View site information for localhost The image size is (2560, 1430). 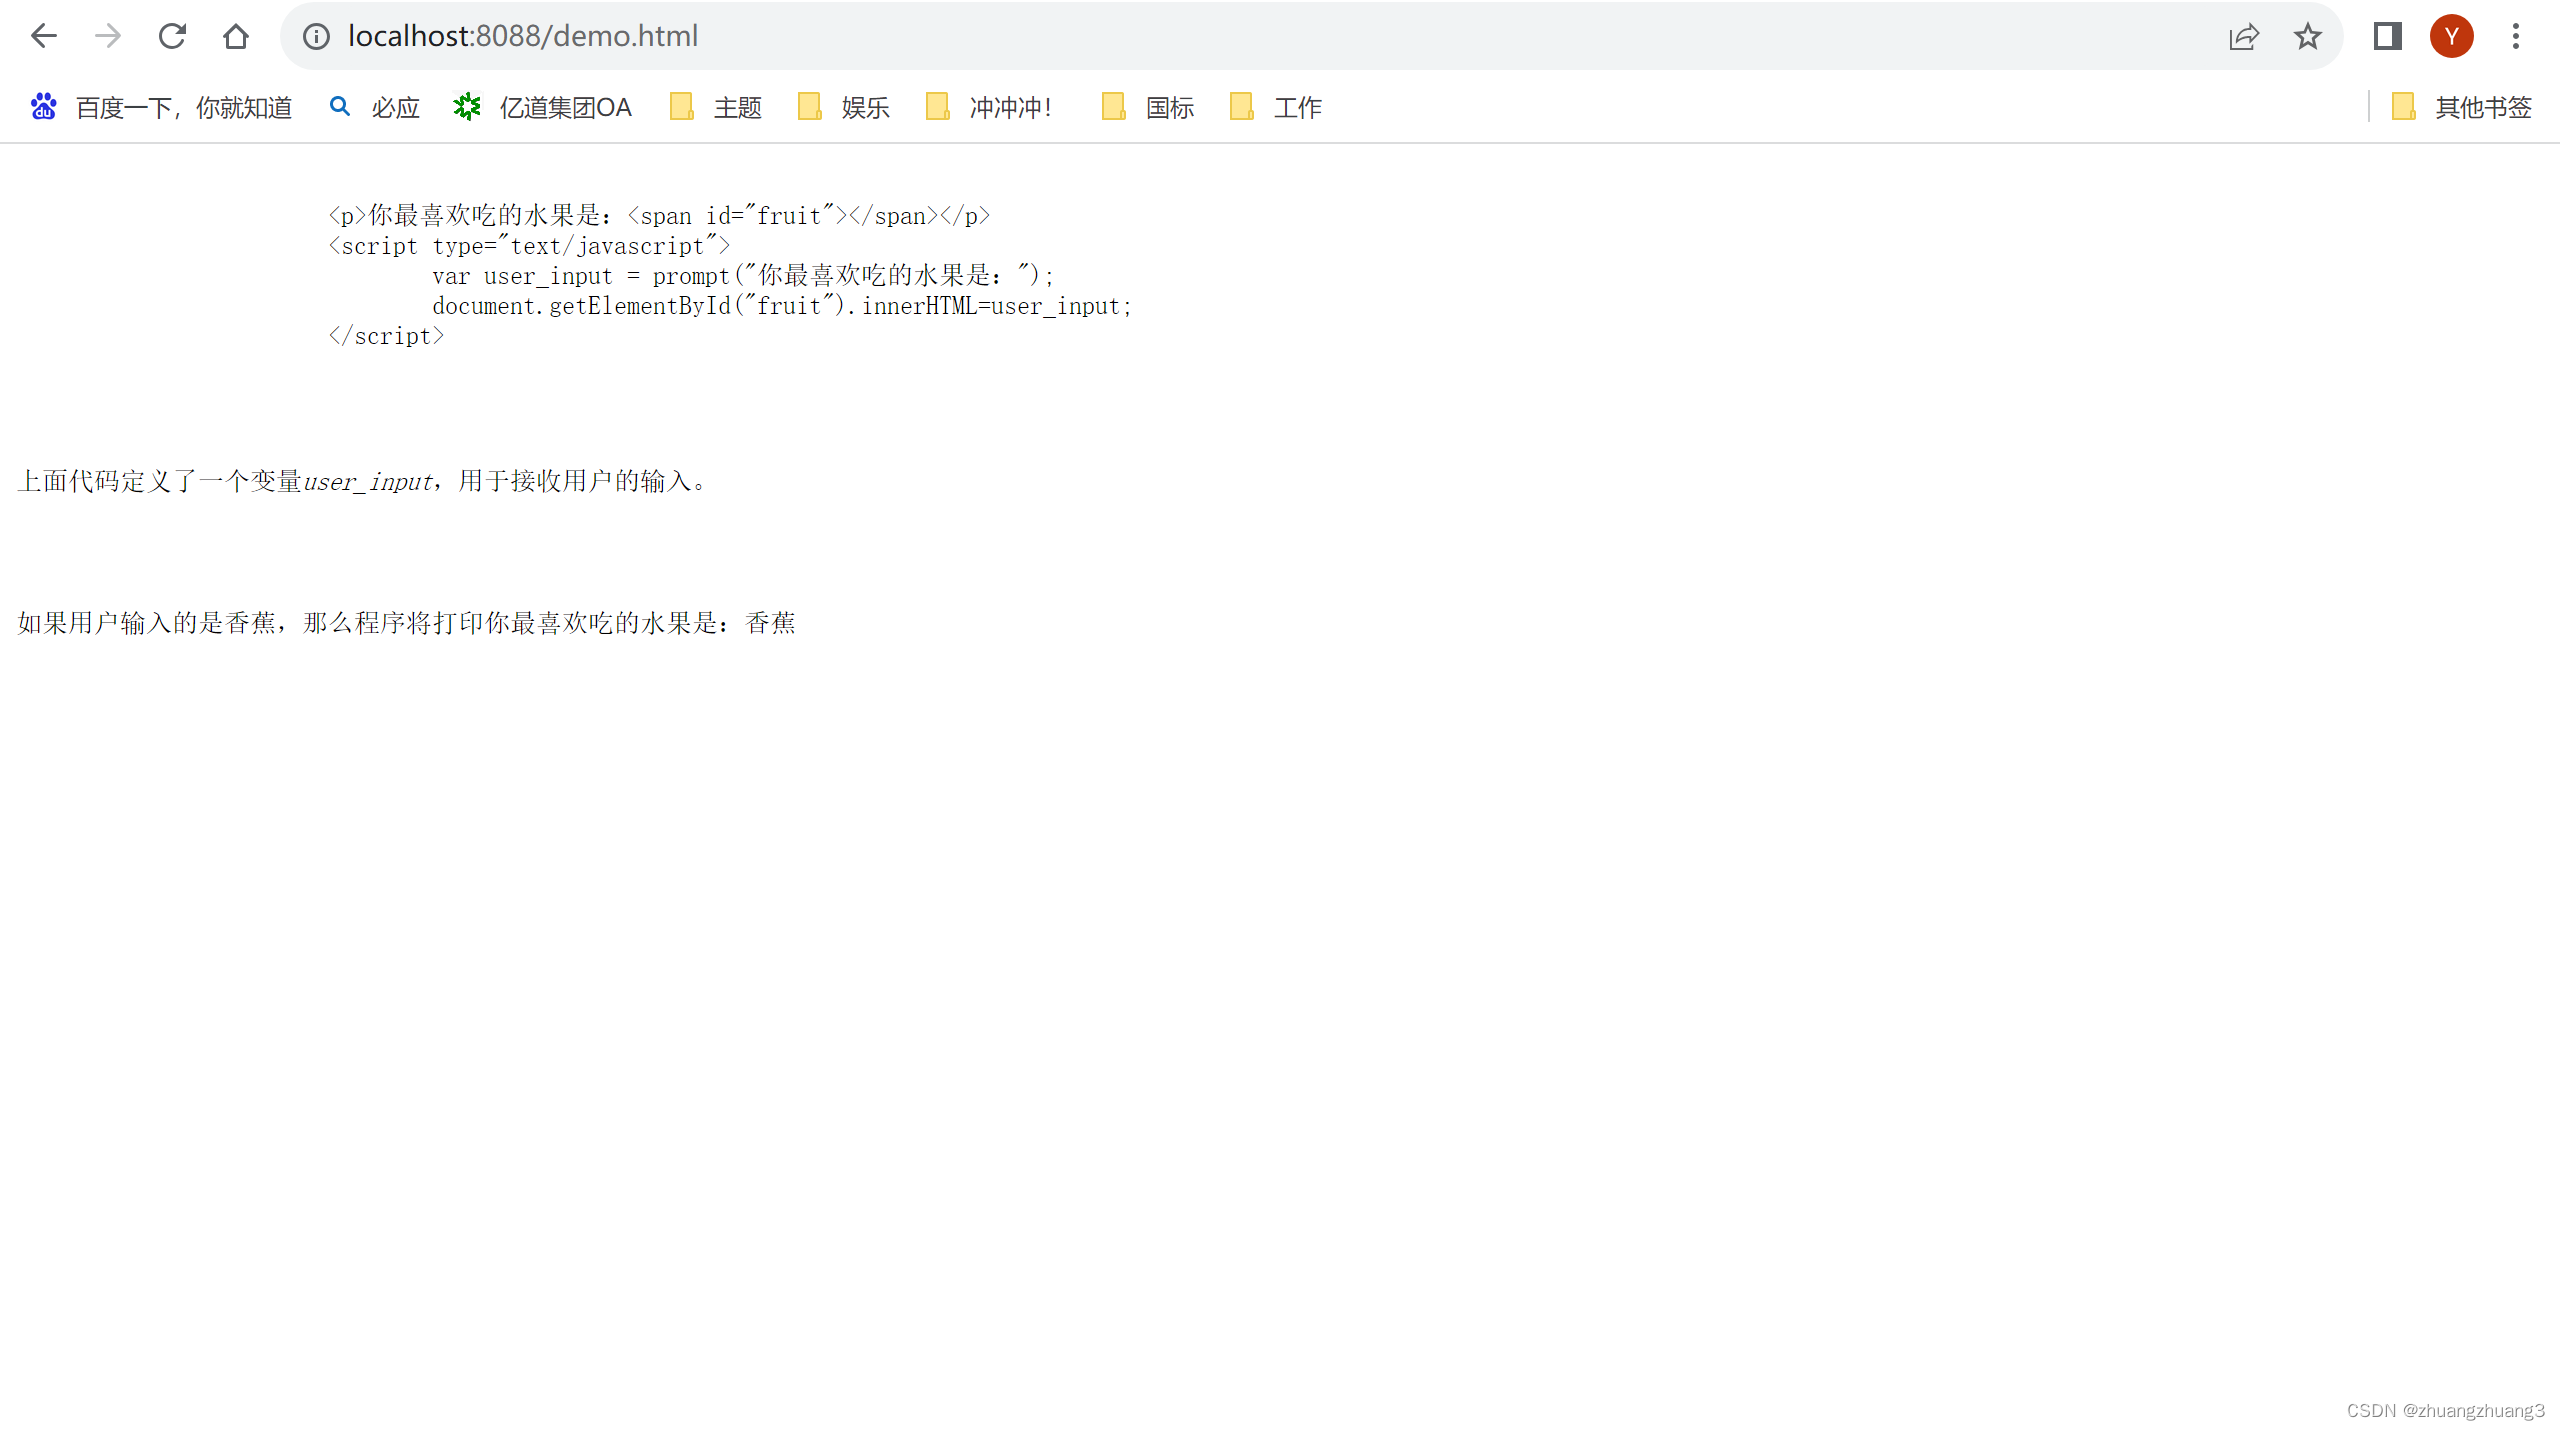pos(316,36)
